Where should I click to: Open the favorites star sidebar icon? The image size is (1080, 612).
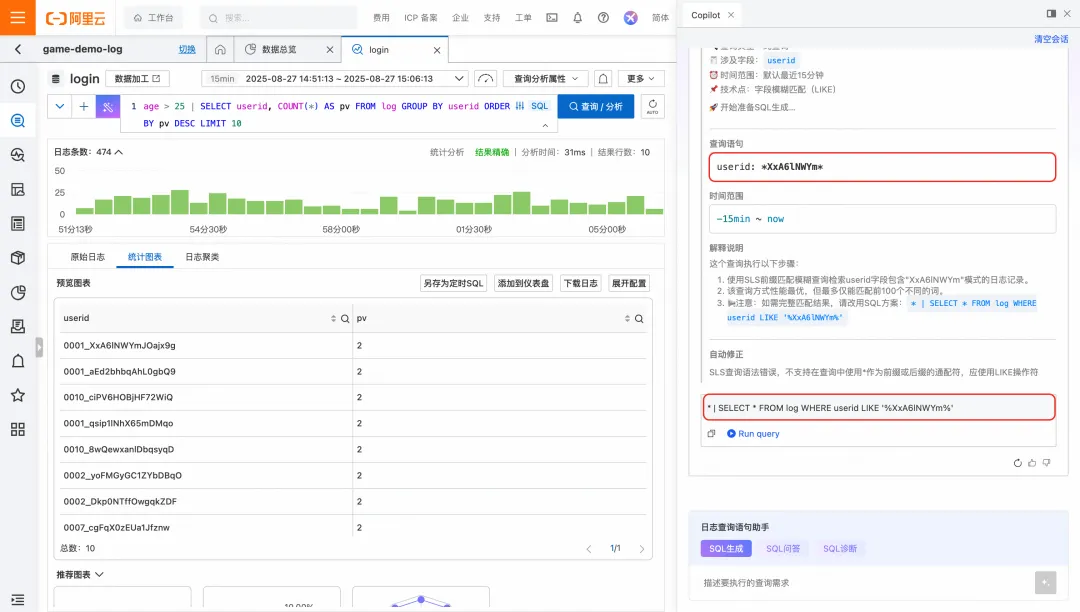(18, 395)
